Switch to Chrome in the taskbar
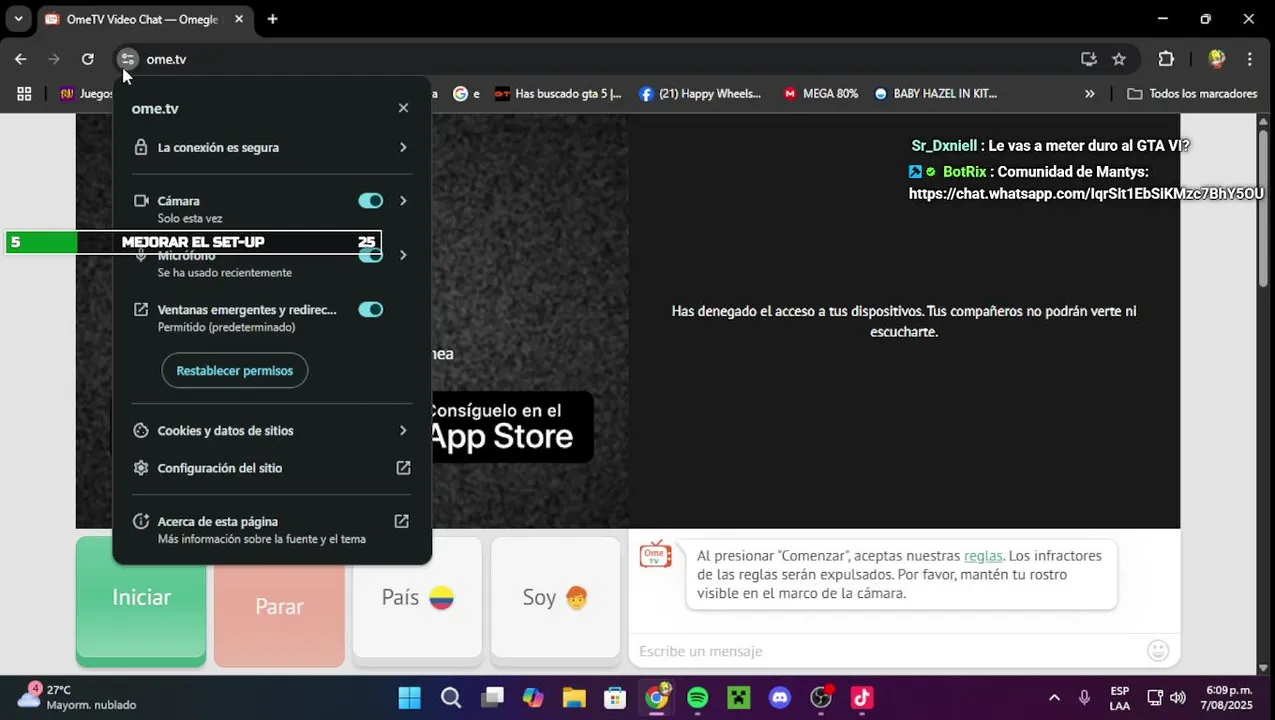The height and width of the screenshot is (720, 1275). coord(657,697)
